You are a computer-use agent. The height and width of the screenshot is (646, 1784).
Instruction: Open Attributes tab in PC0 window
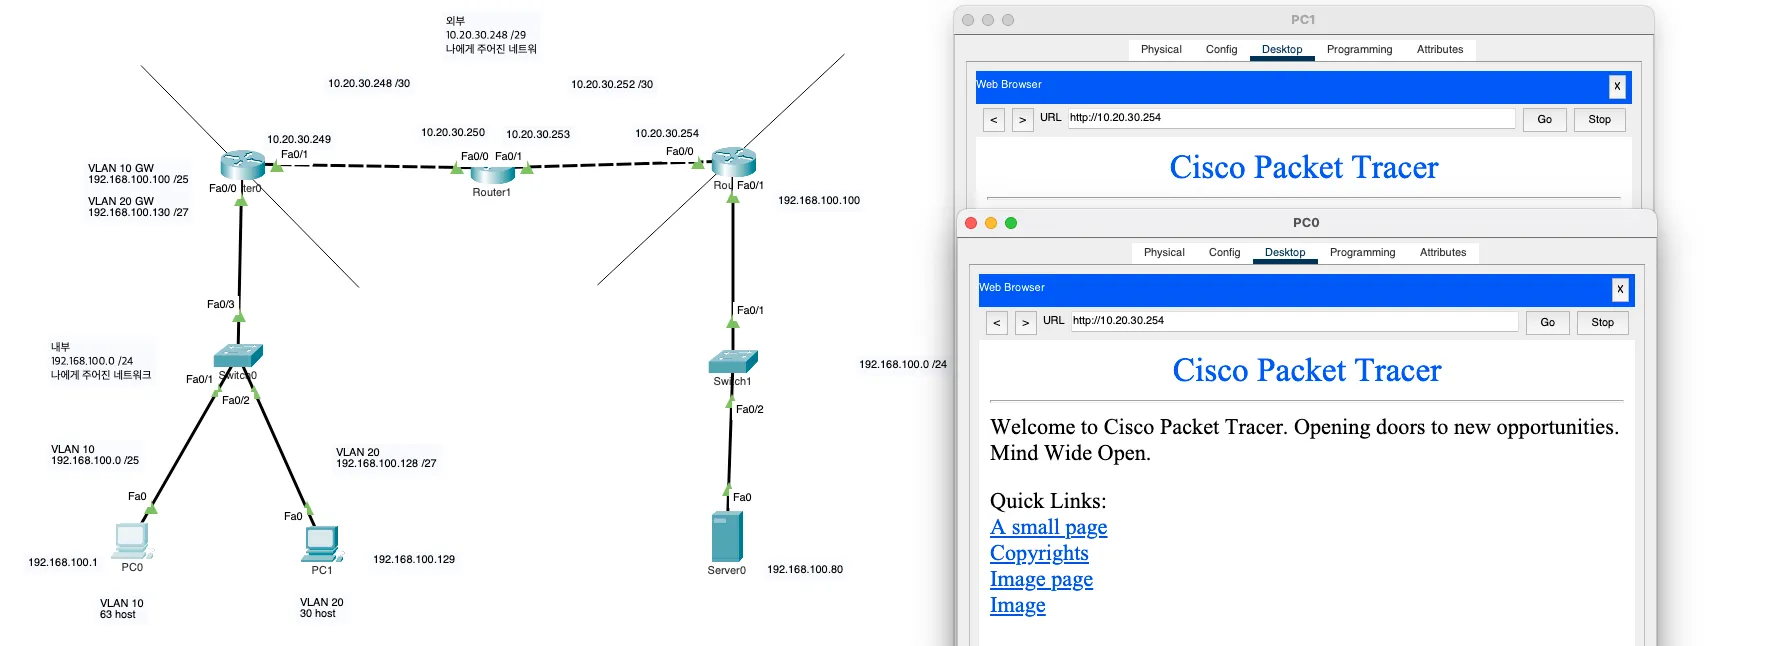pos(1443,253)
